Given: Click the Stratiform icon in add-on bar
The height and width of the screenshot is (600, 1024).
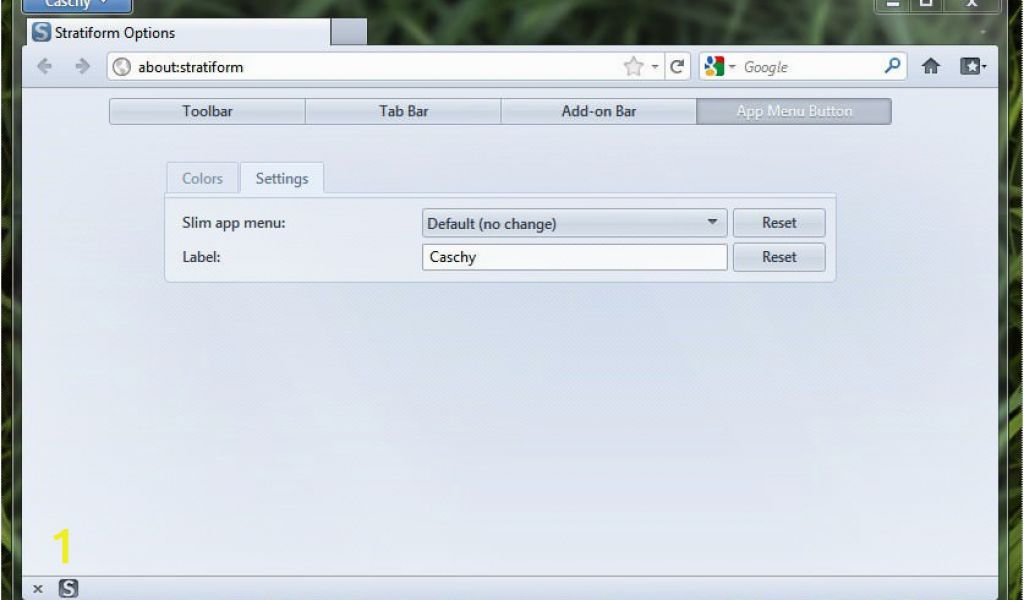Looking at the screenshot, I should [x=69, y=588].
